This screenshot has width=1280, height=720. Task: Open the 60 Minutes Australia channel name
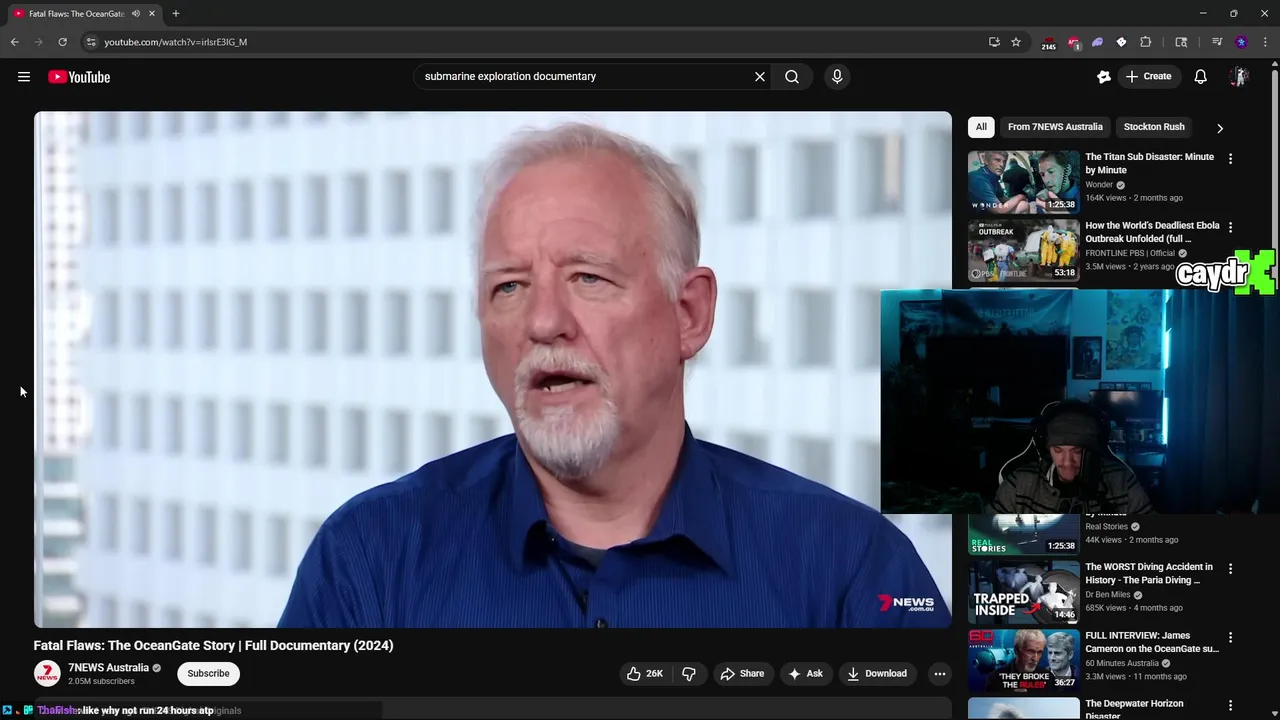[x=1122, y=663]
